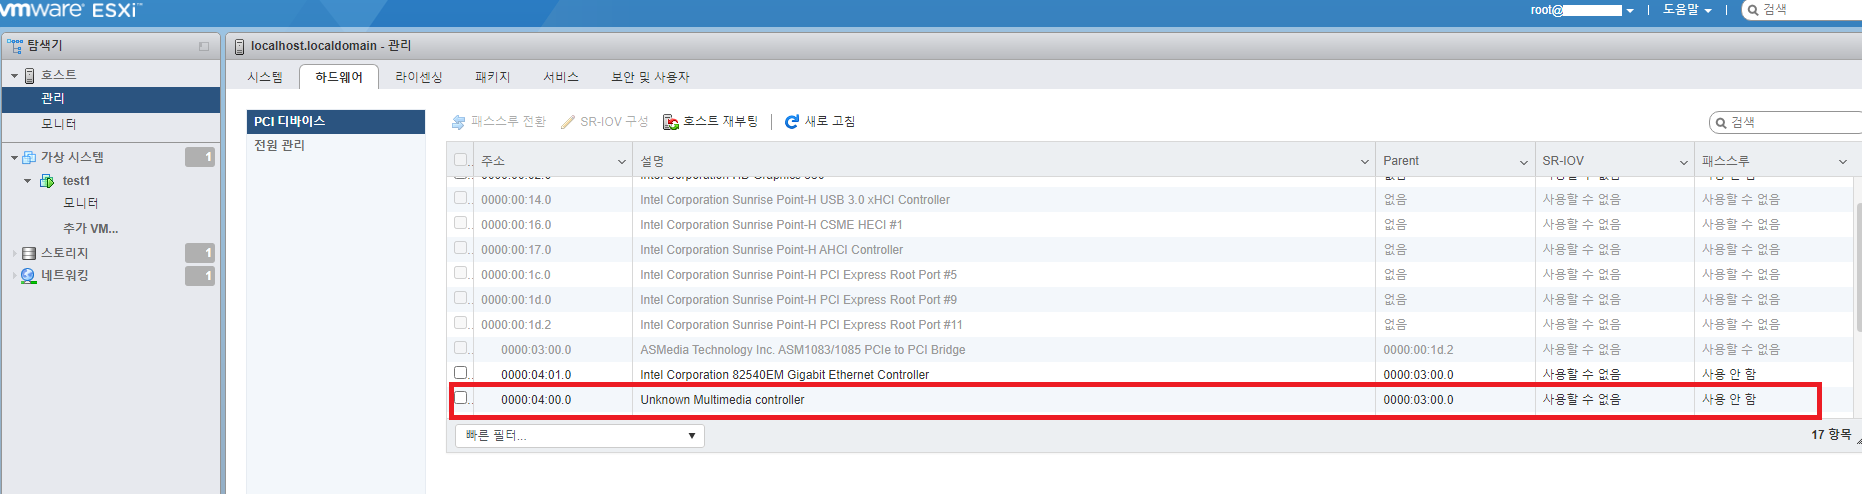
Task: Check the box for 0000:00:17.0 AHCI Controller row
Action: click(461, 248)
